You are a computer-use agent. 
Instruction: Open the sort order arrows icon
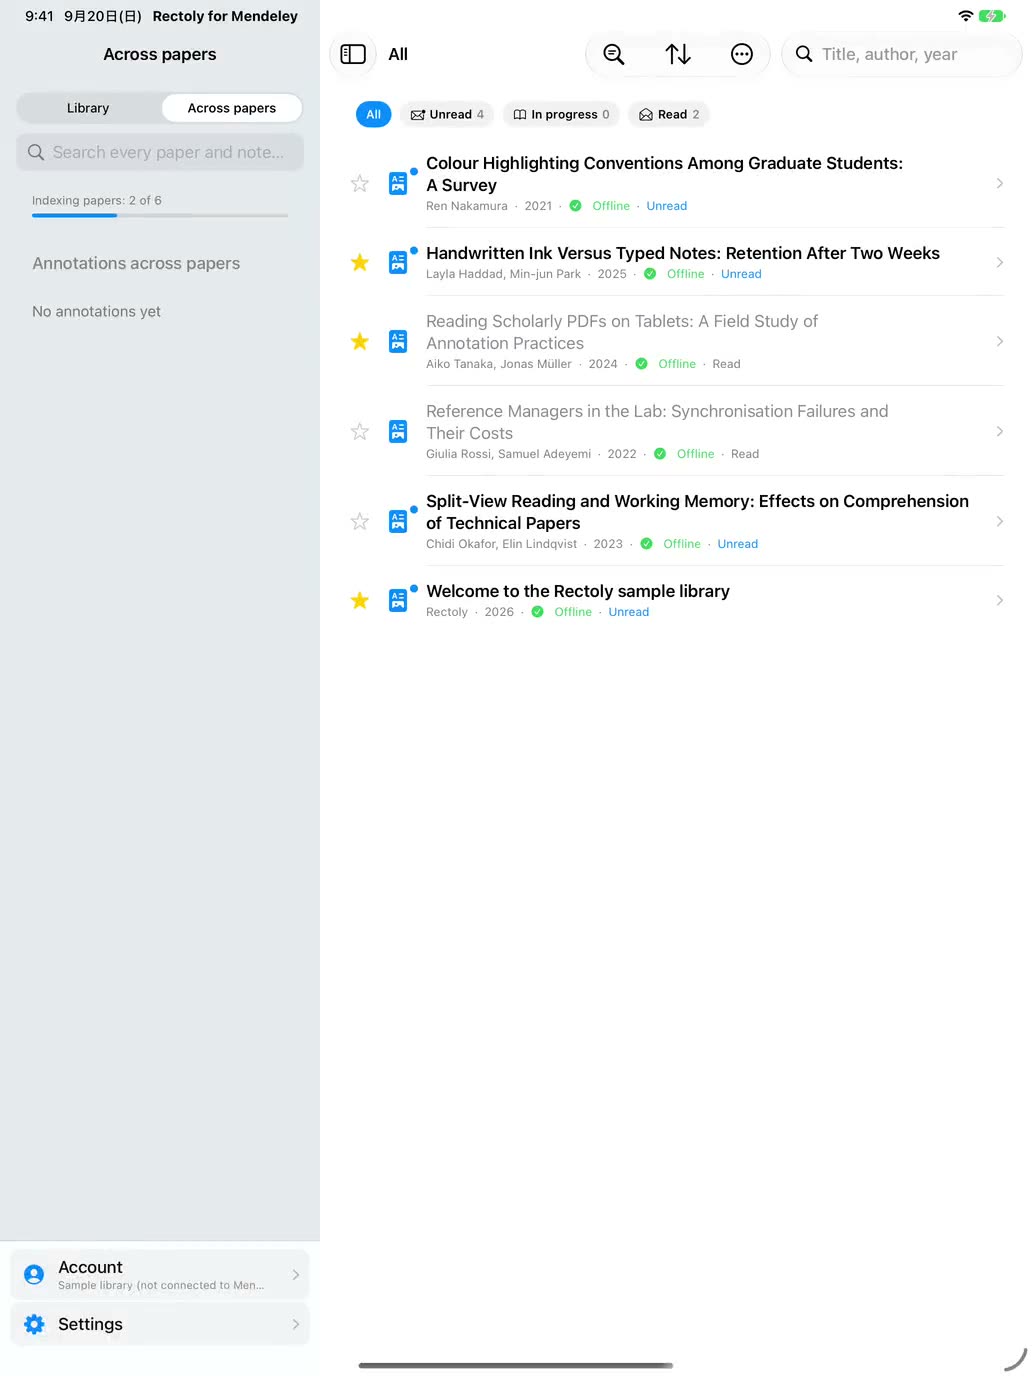(678, 54)
